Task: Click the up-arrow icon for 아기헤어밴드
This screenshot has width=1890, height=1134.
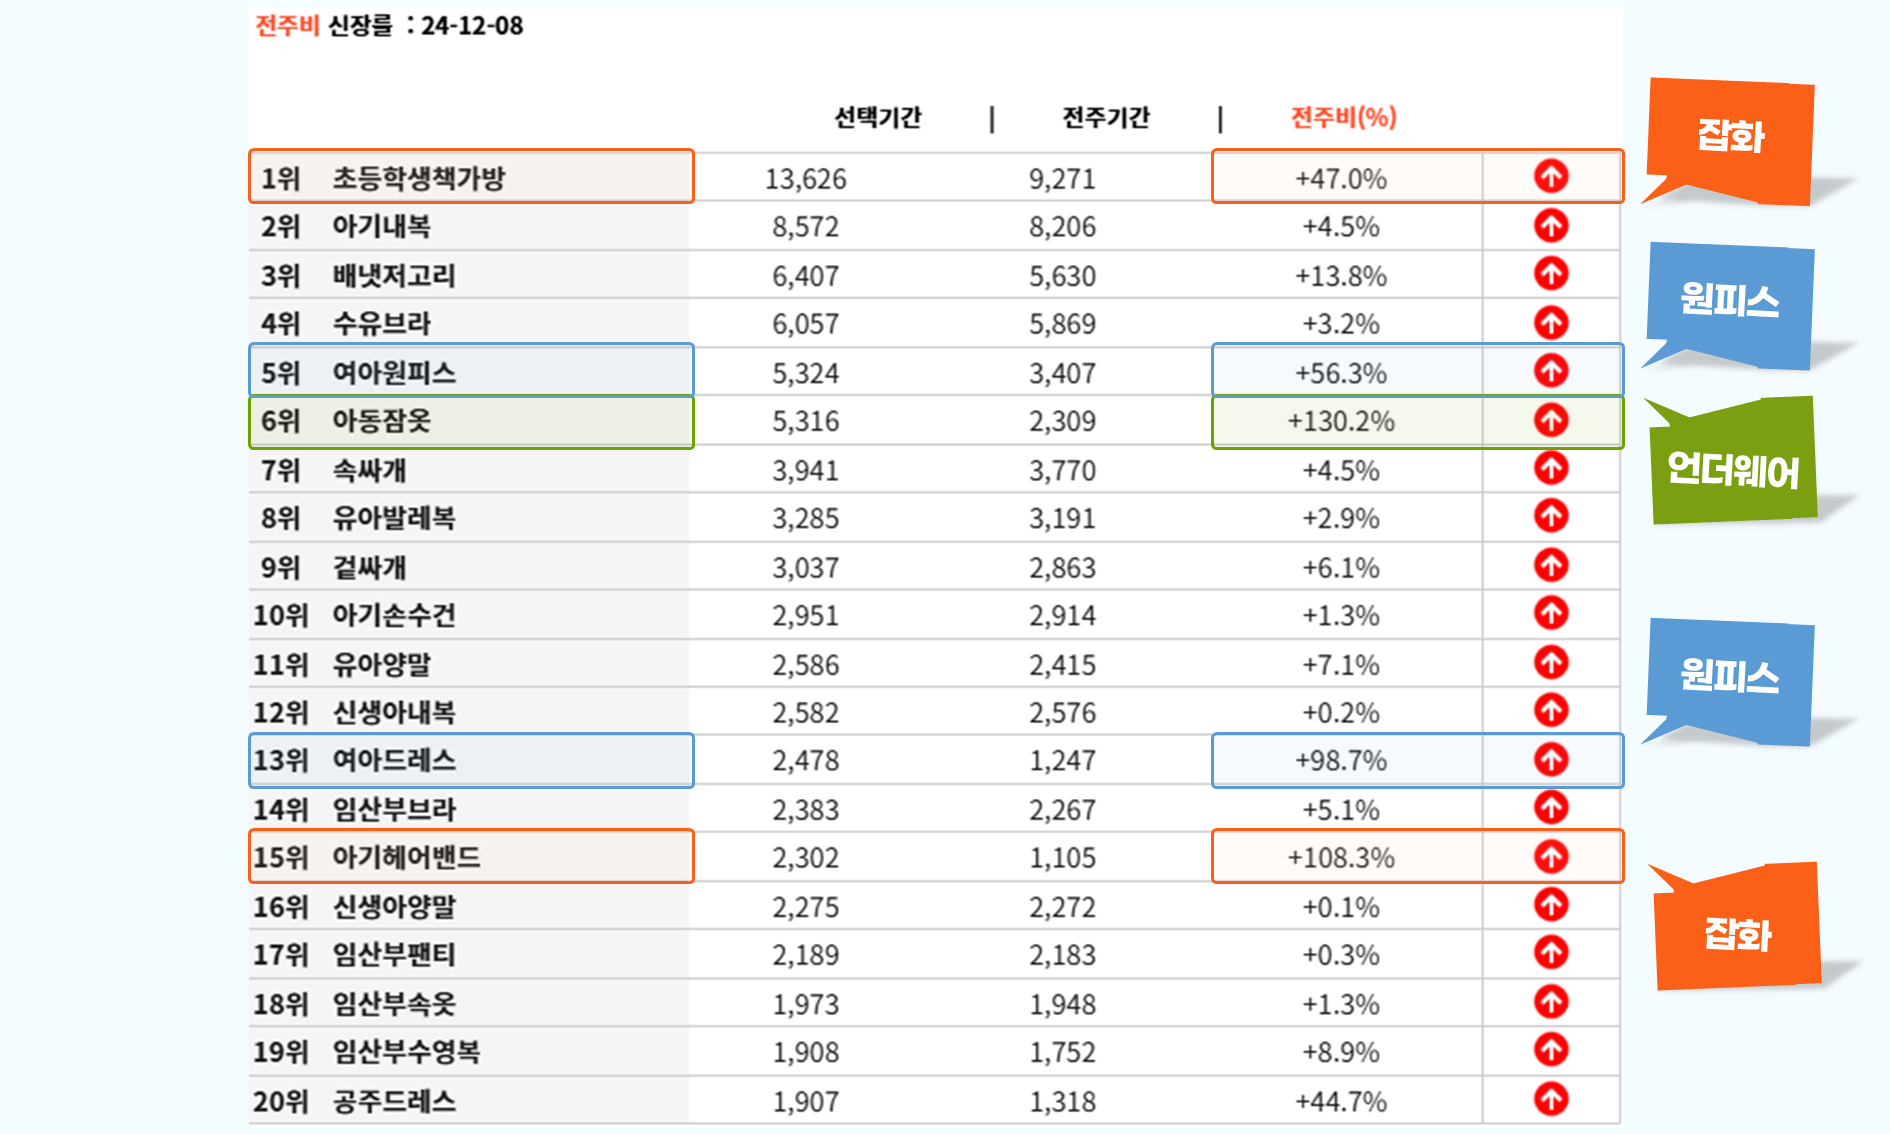Action: click(1551, 857)
